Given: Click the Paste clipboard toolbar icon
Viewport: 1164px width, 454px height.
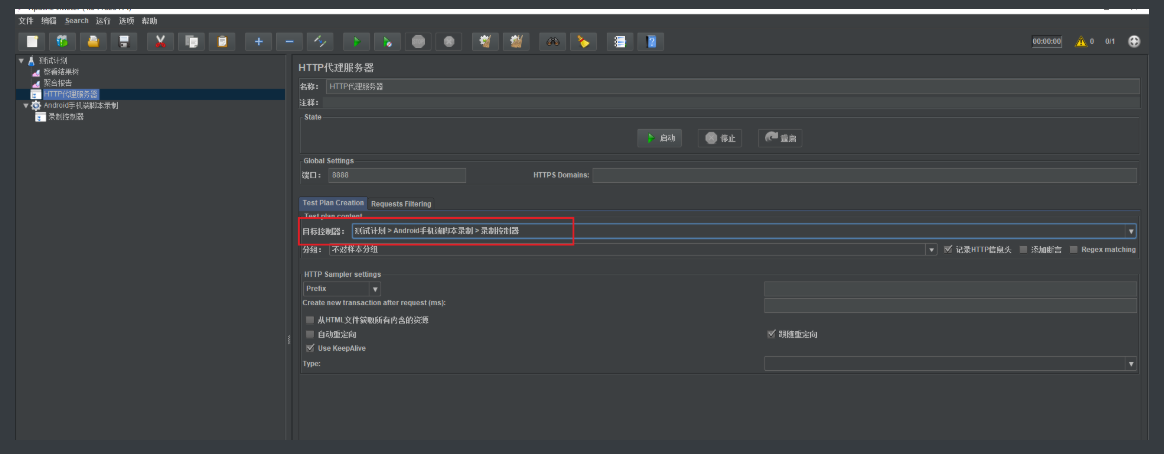Looking at the screenshot, I should 222,41.
